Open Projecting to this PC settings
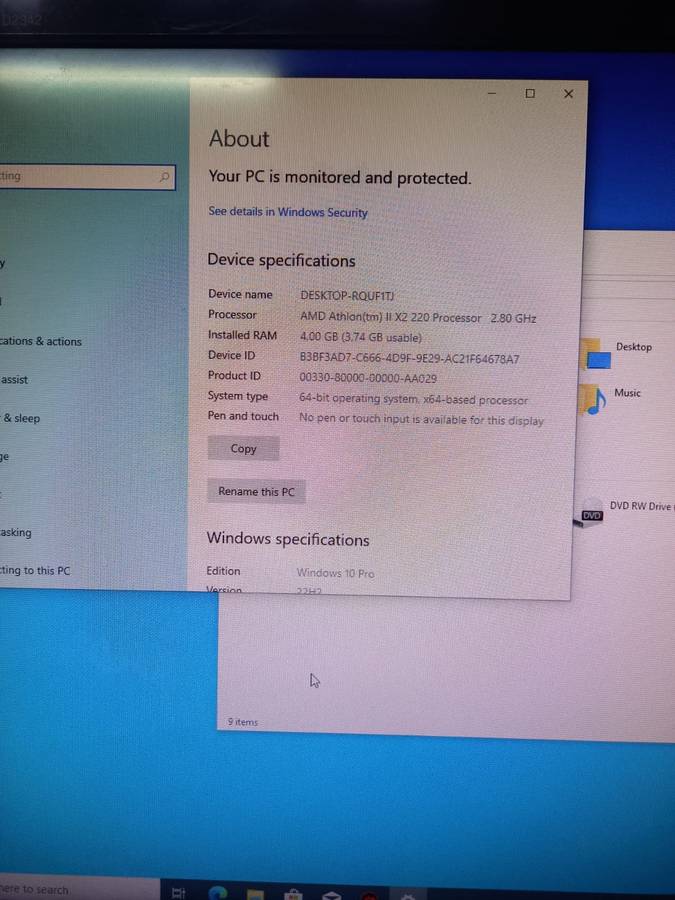The image size is (675, 900). pyautogui.click(x=35, y=571)
